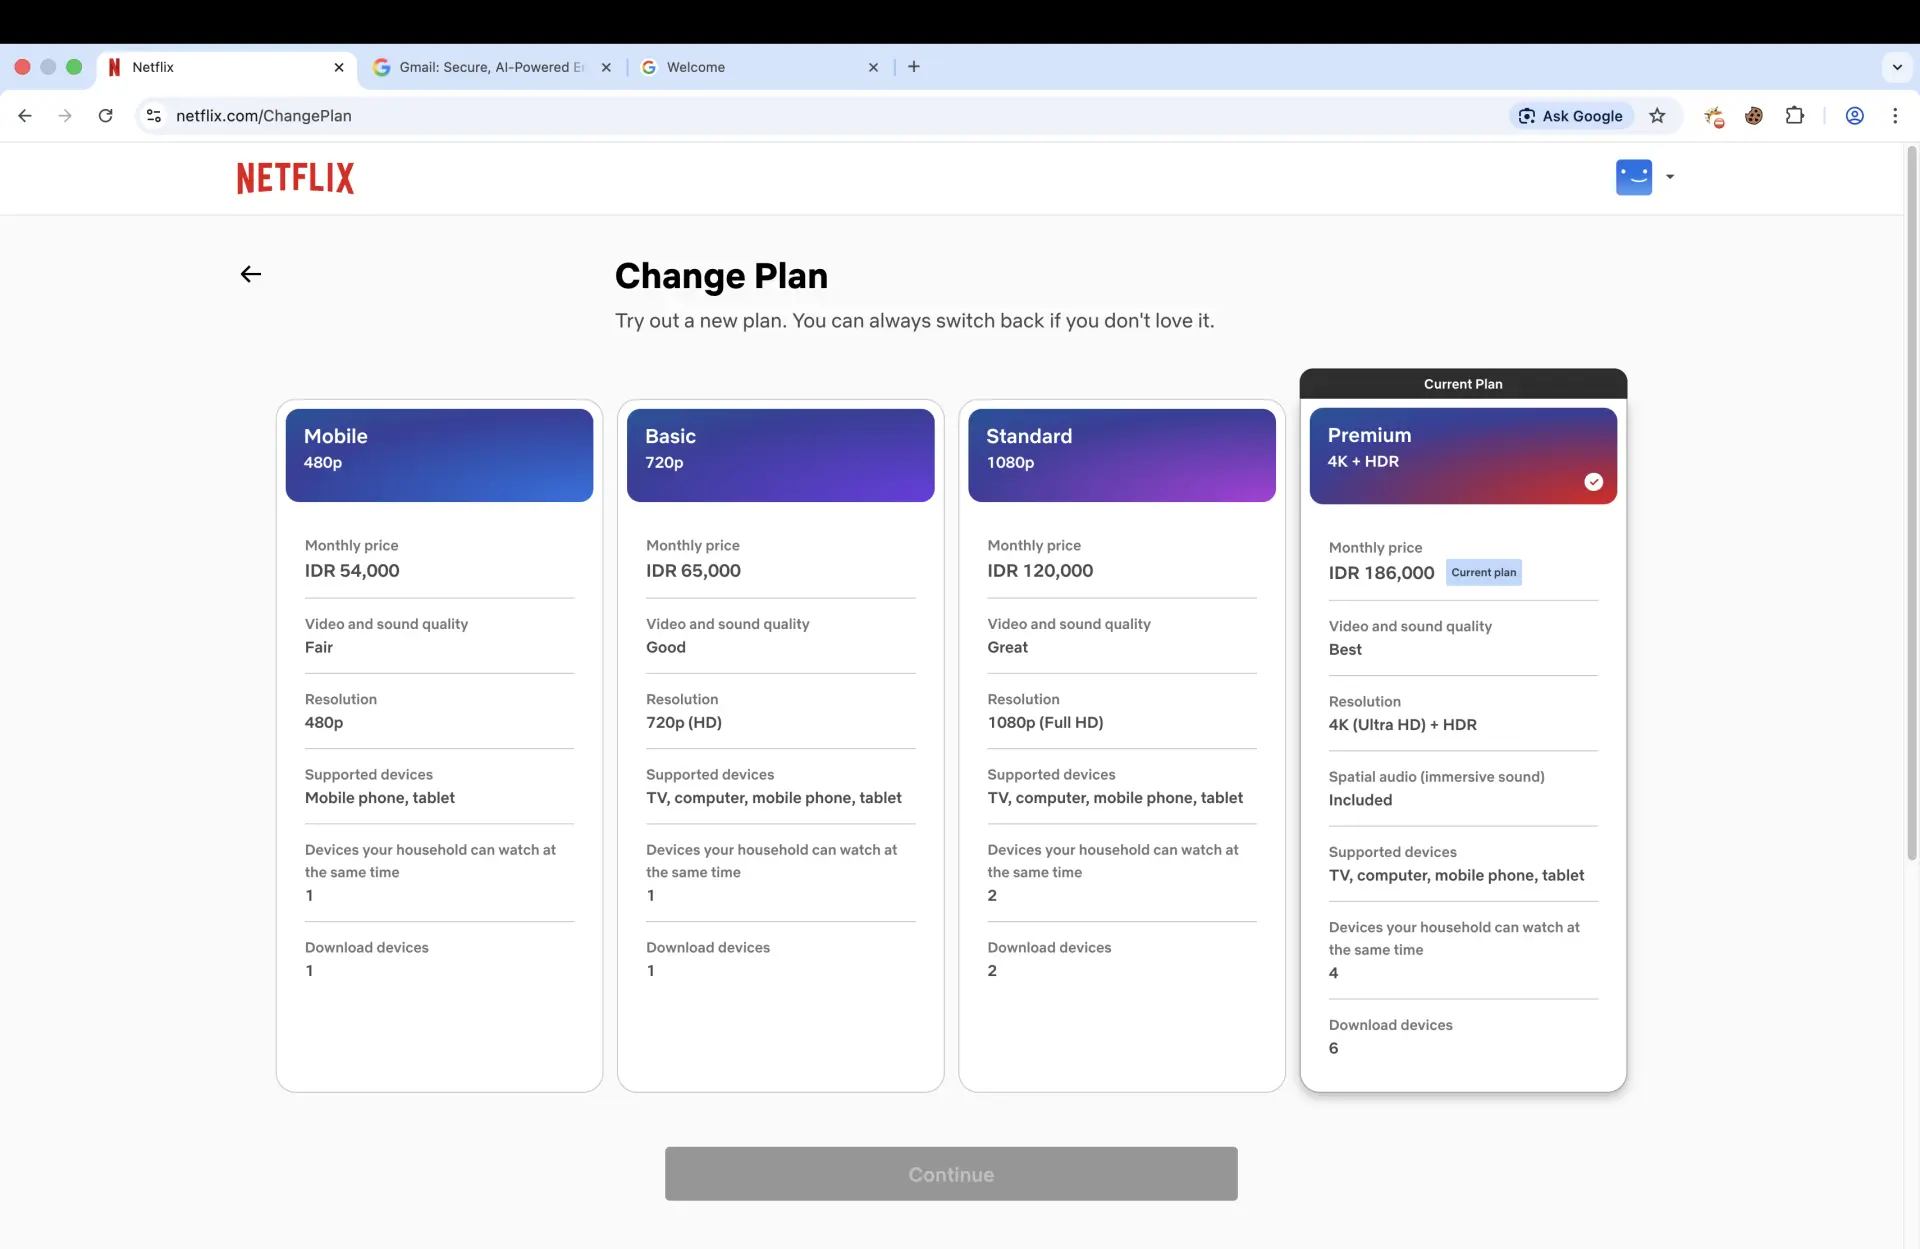Click browser back button

[x=25, y=116]
